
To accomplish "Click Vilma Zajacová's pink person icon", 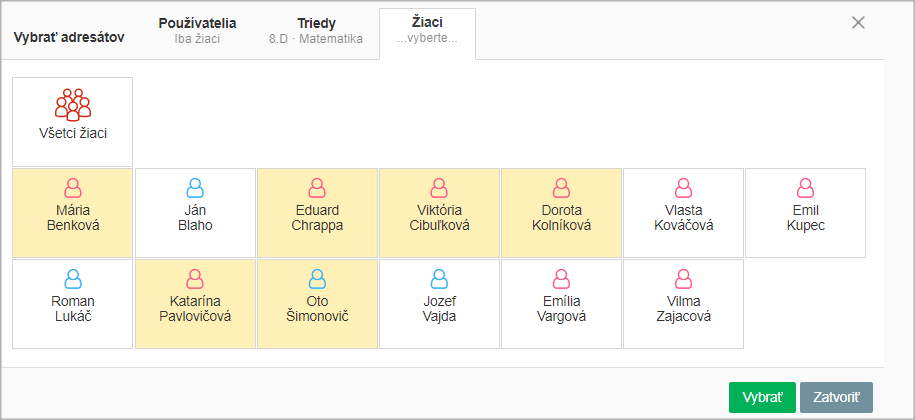I will (683, 279).
